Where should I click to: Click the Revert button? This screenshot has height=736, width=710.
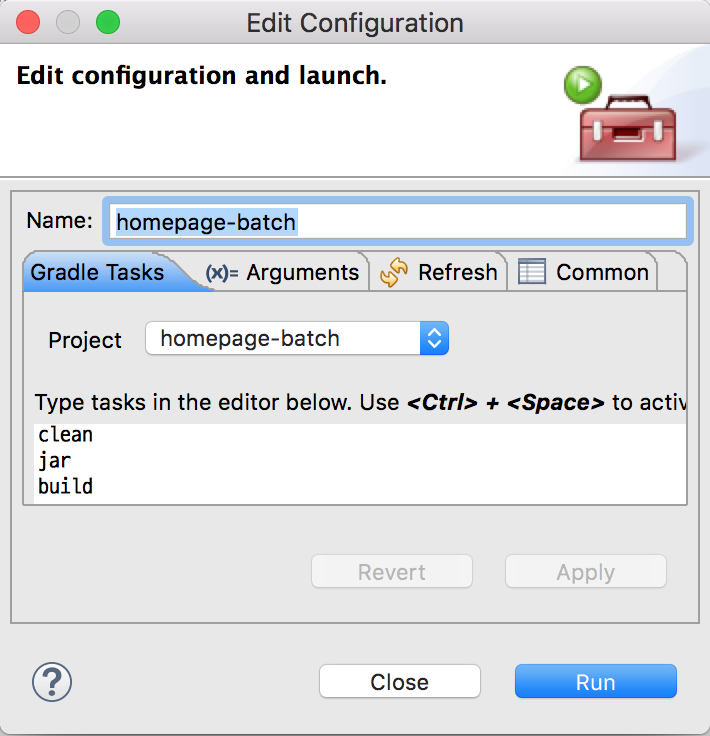(392, 571)
